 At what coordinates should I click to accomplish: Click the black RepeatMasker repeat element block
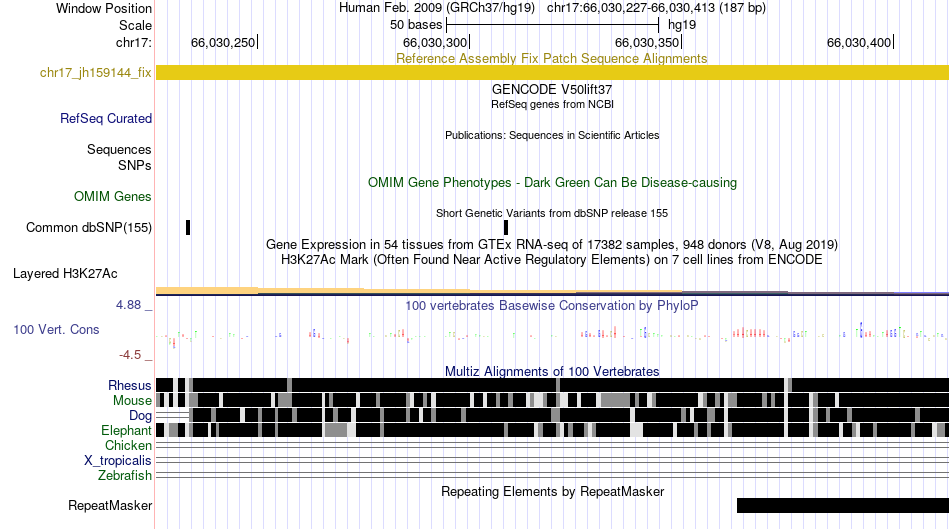[x=843, y=505]
